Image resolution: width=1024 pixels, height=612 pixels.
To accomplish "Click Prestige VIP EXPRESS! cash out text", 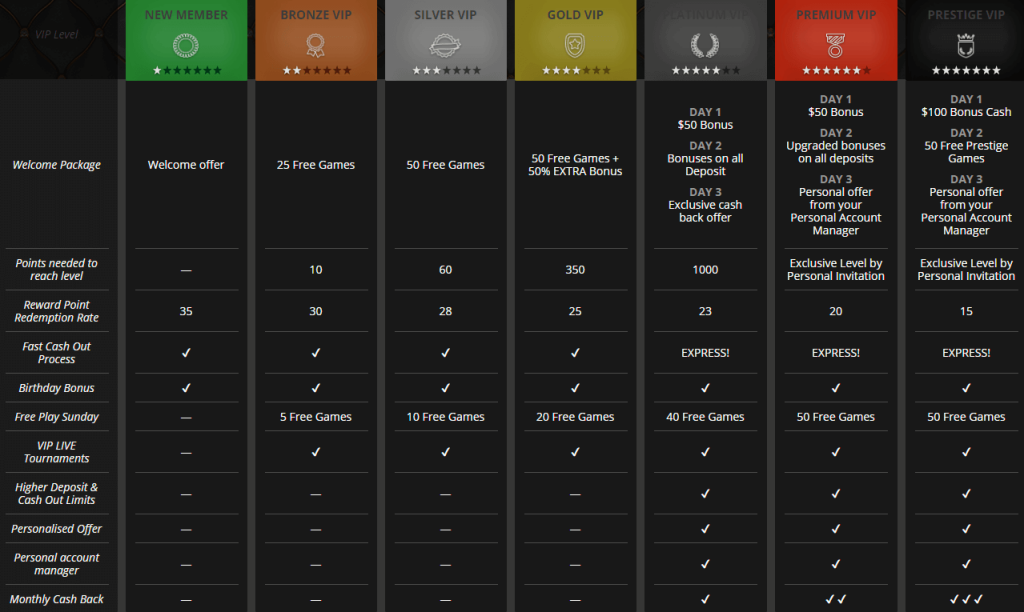I will tap(967, 353).
